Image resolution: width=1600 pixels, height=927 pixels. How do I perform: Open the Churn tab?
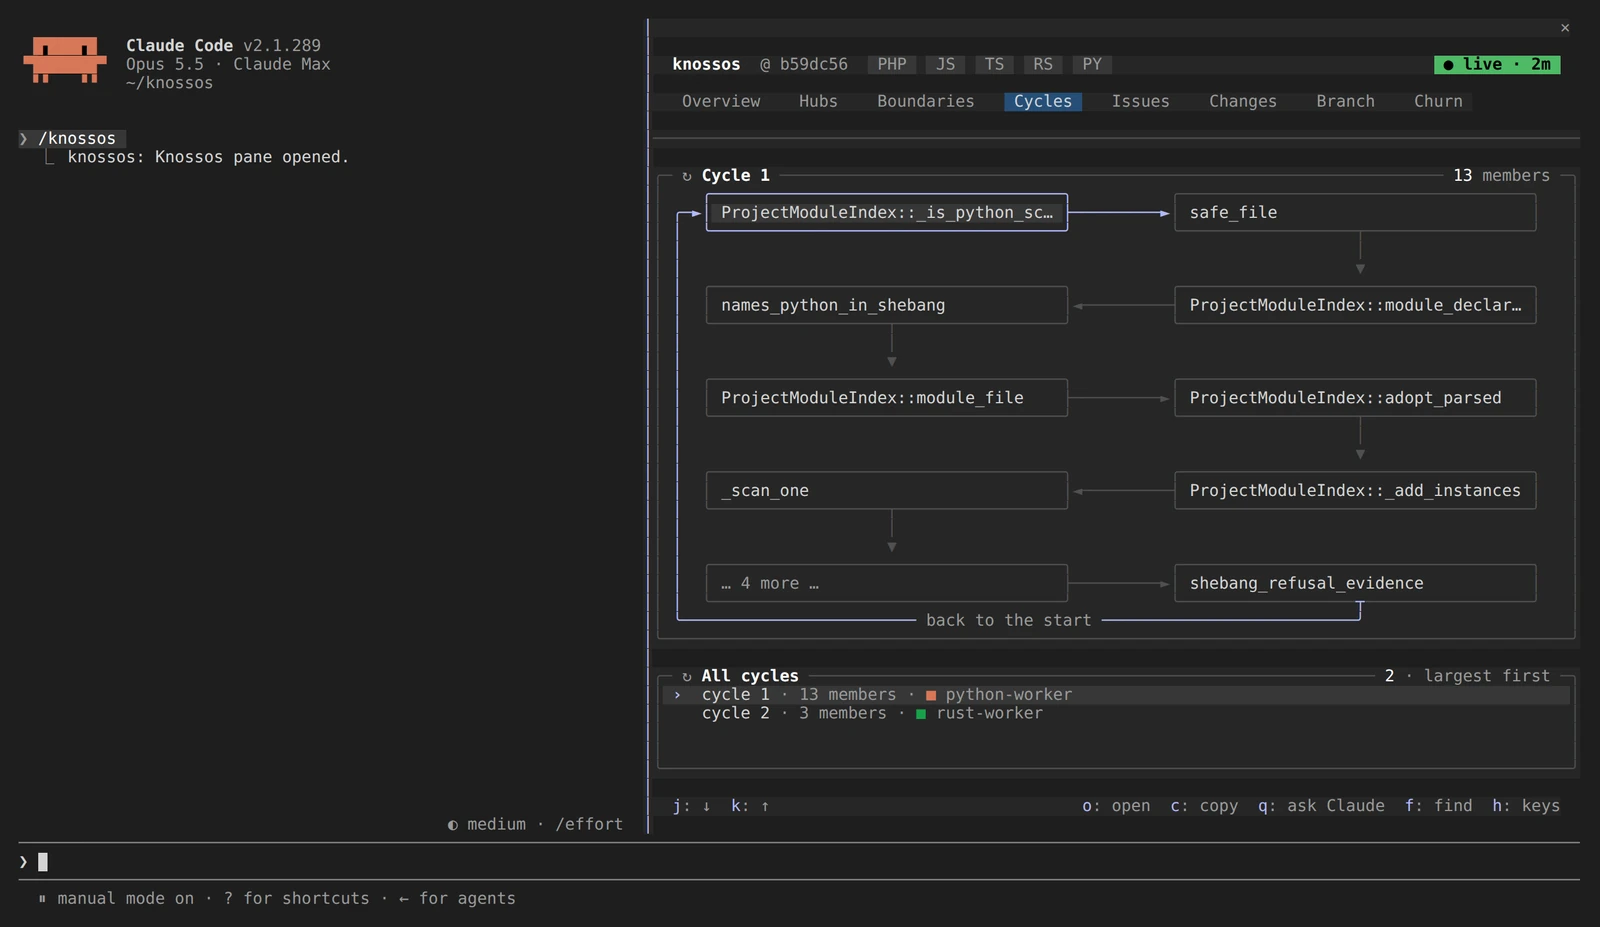[x=1438, y=101]
